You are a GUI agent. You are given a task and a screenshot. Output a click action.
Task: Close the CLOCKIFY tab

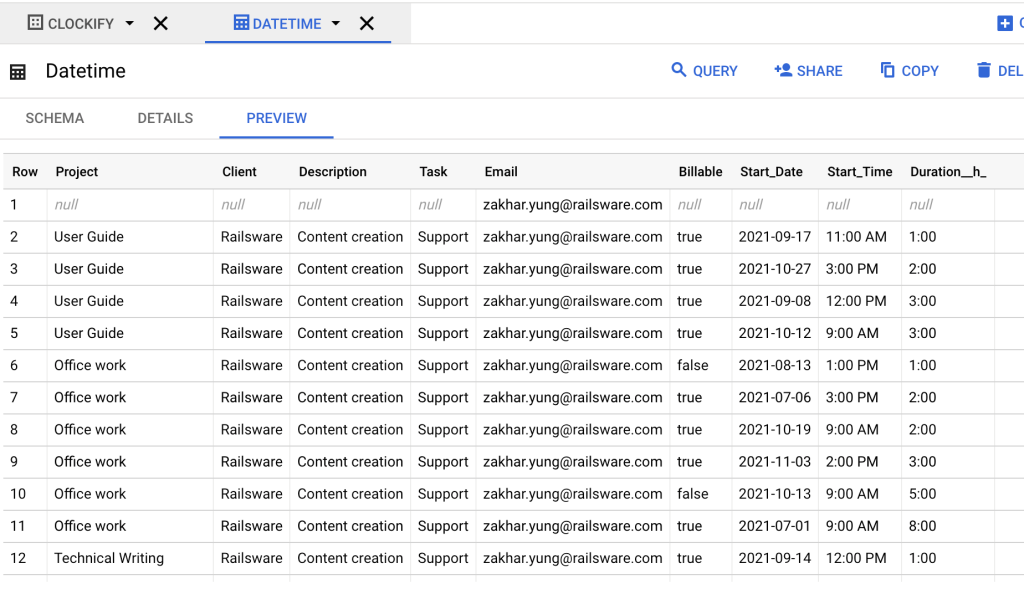coord(161,22)
